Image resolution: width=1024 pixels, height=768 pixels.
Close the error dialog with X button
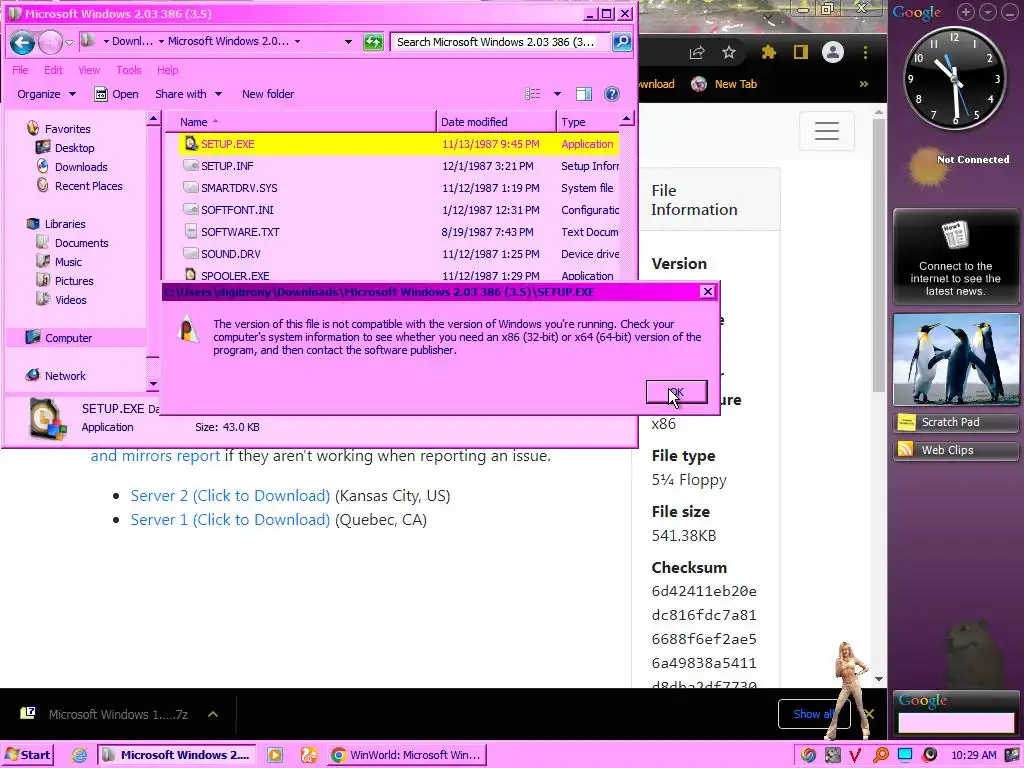pos(707,292)
